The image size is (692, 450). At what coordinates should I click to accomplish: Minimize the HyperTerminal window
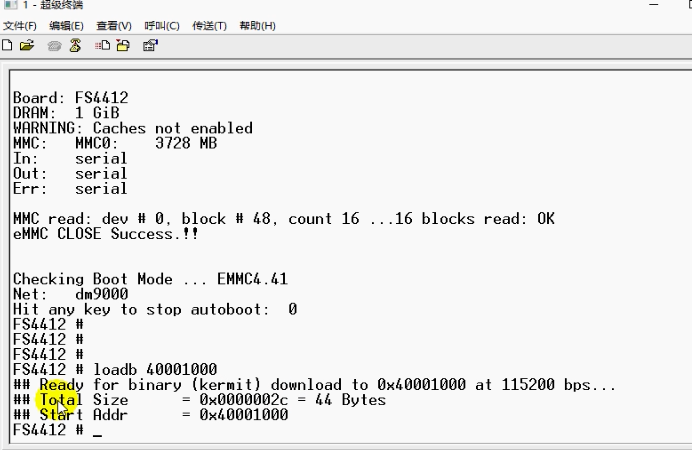pyautogui.click(x=654, y=4)
